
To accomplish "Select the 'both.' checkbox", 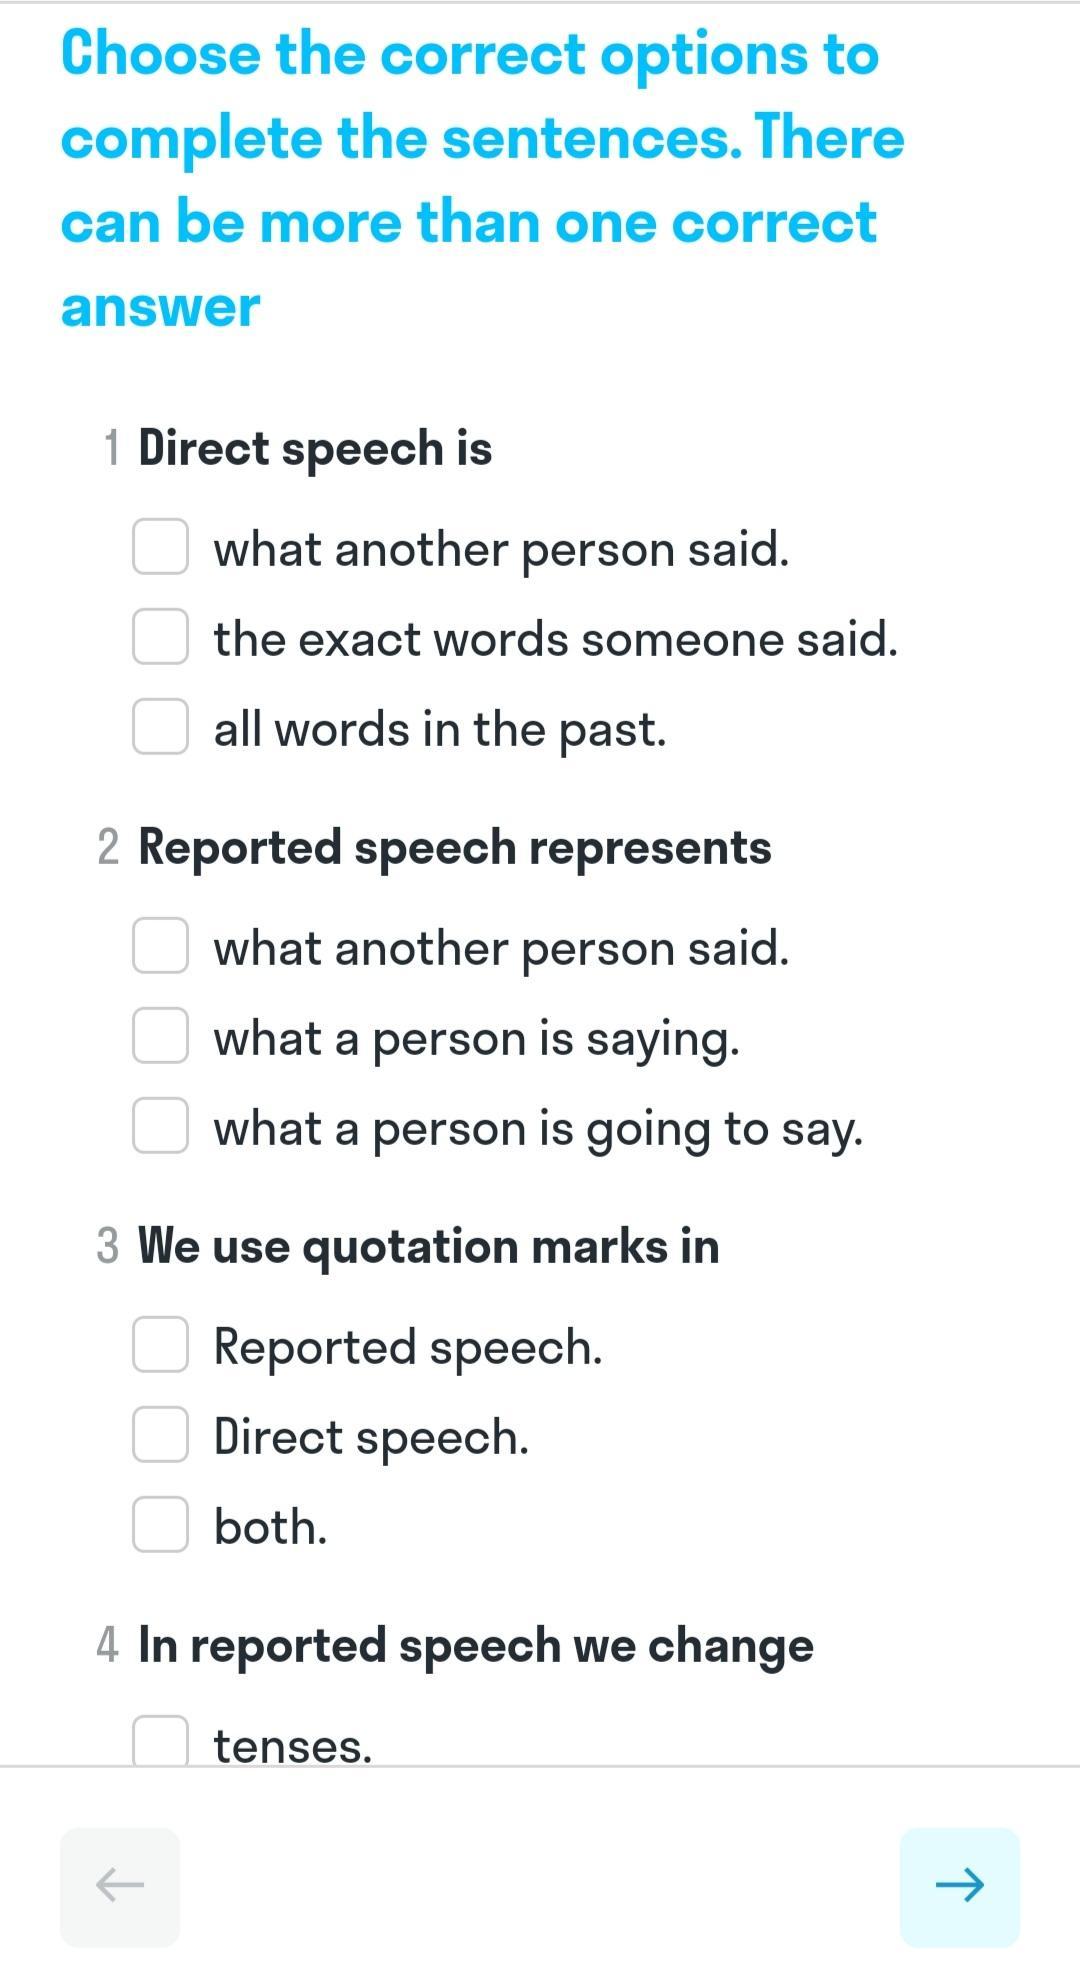I will 160,1525.
